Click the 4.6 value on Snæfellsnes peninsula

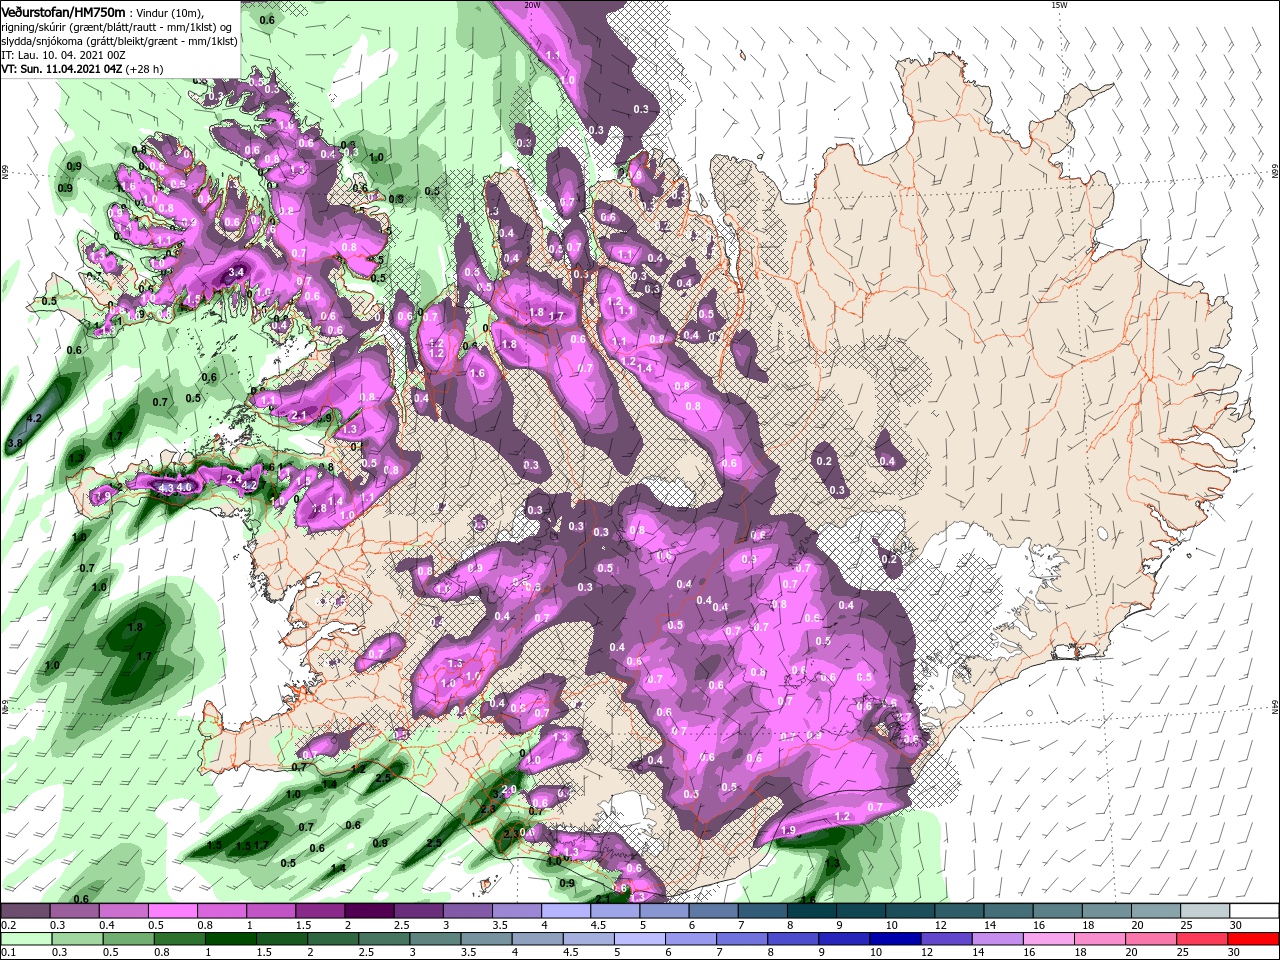click(x=184, y=487)
